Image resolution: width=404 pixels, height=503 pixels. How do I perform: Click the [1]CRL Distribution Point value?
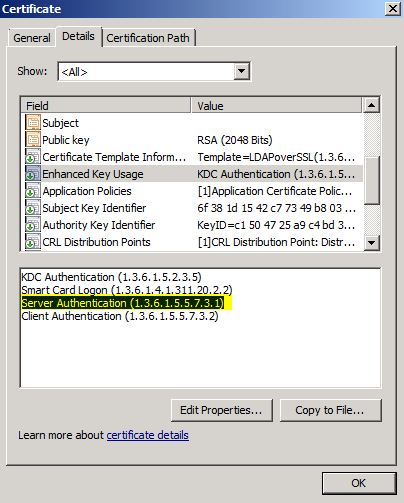[x=276, y=242]
